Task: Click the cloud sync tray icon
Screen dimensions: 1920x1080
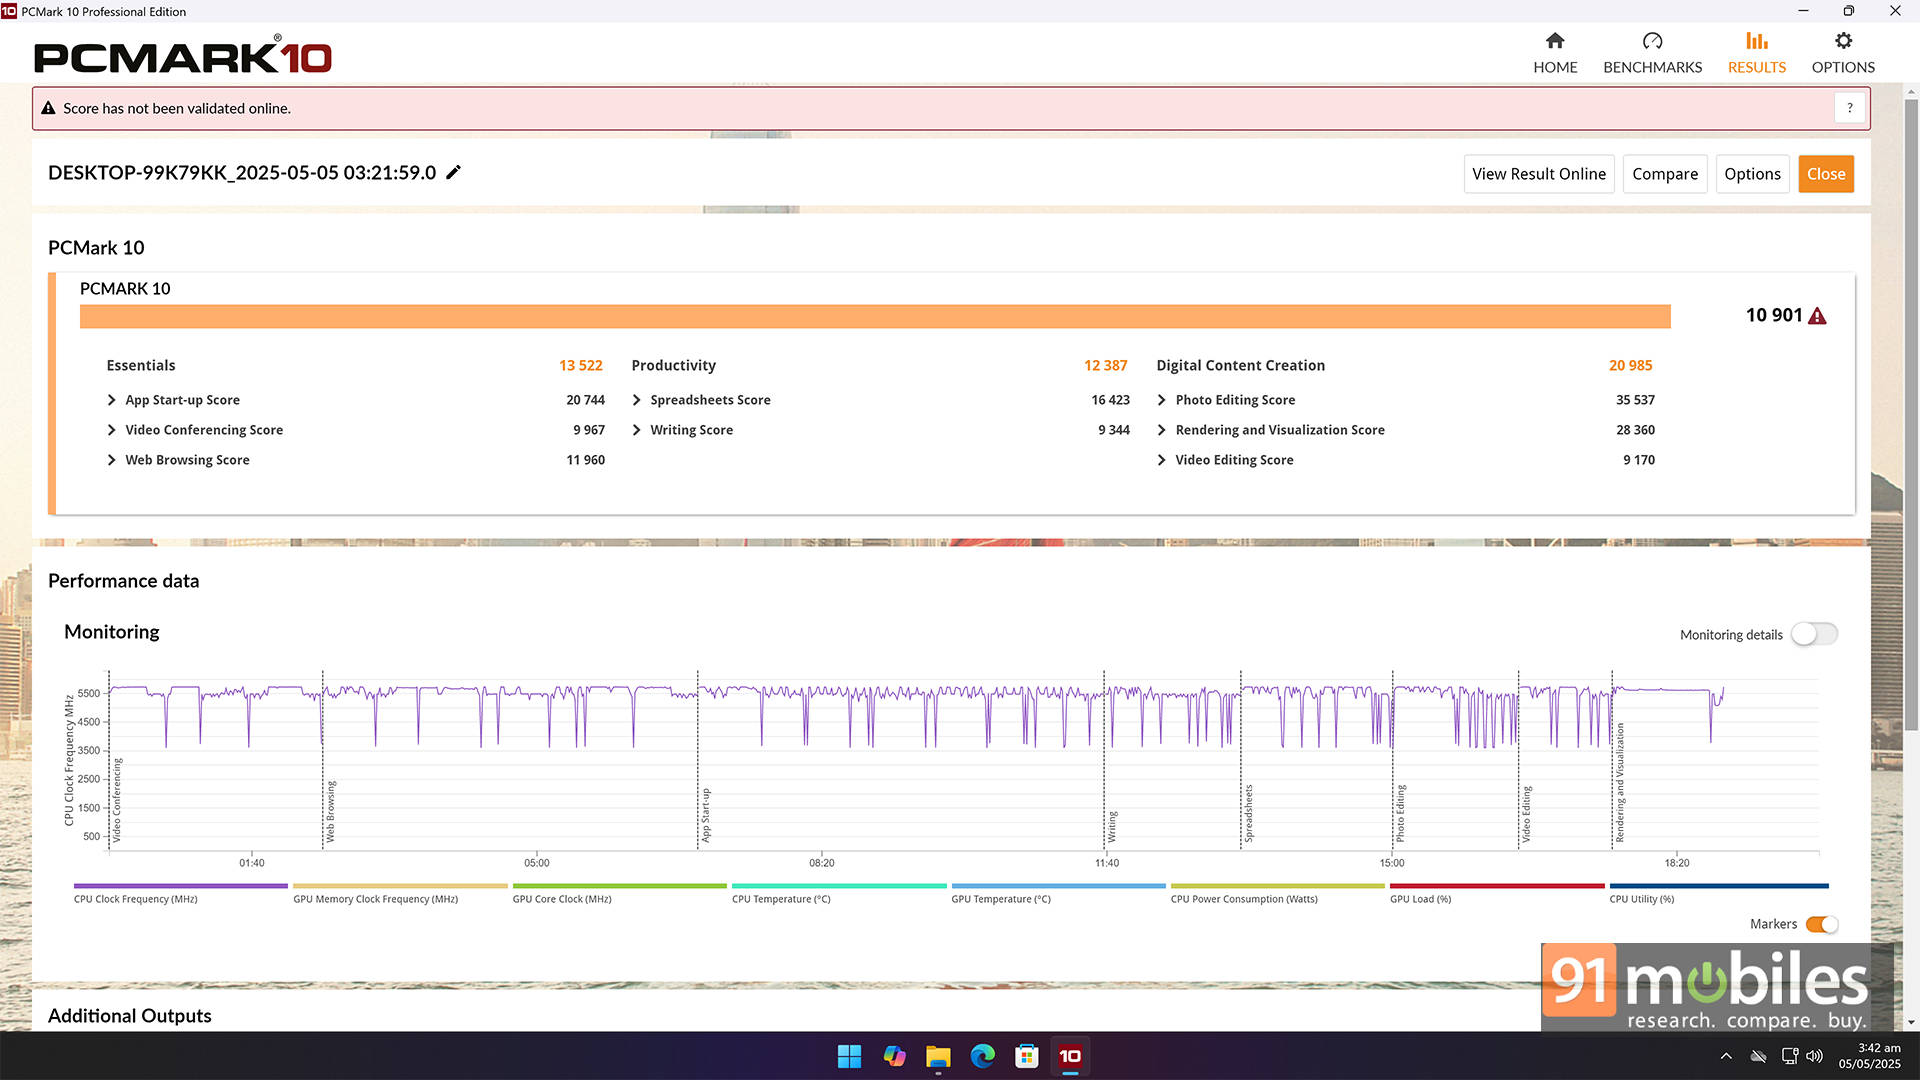Action: point(1758,1056)
